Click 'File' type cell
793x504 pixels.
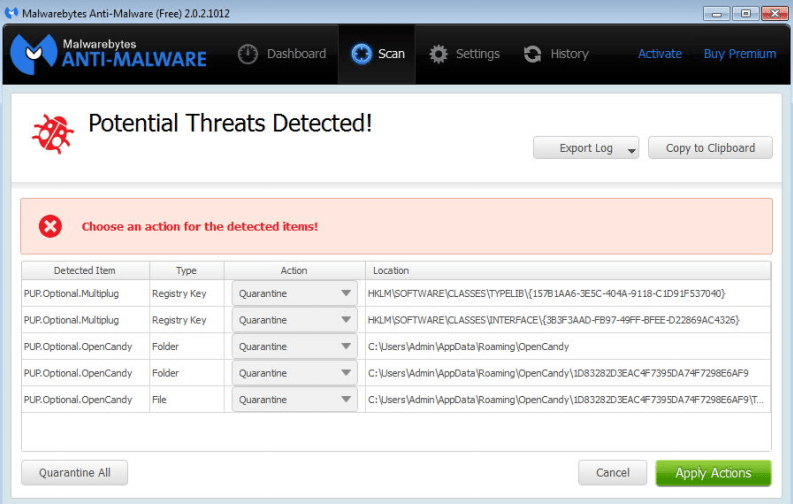(159, 399)
